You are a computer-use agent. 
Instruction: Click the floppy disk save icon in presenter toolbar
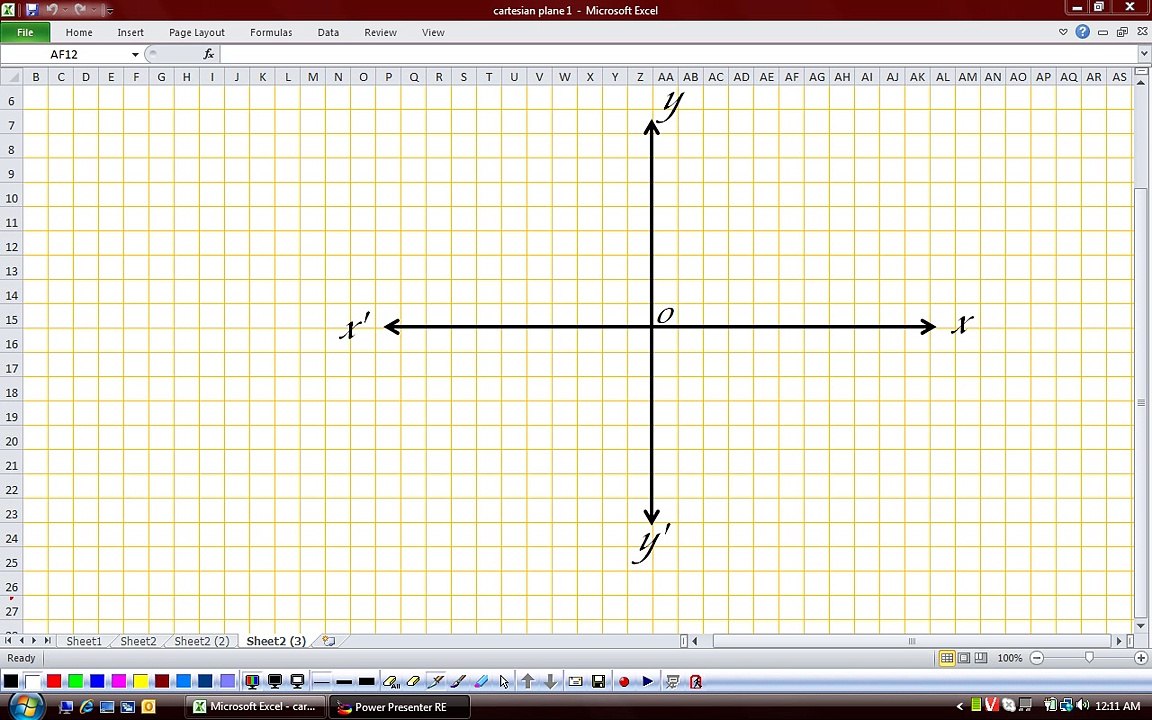(x=599, y=682)
